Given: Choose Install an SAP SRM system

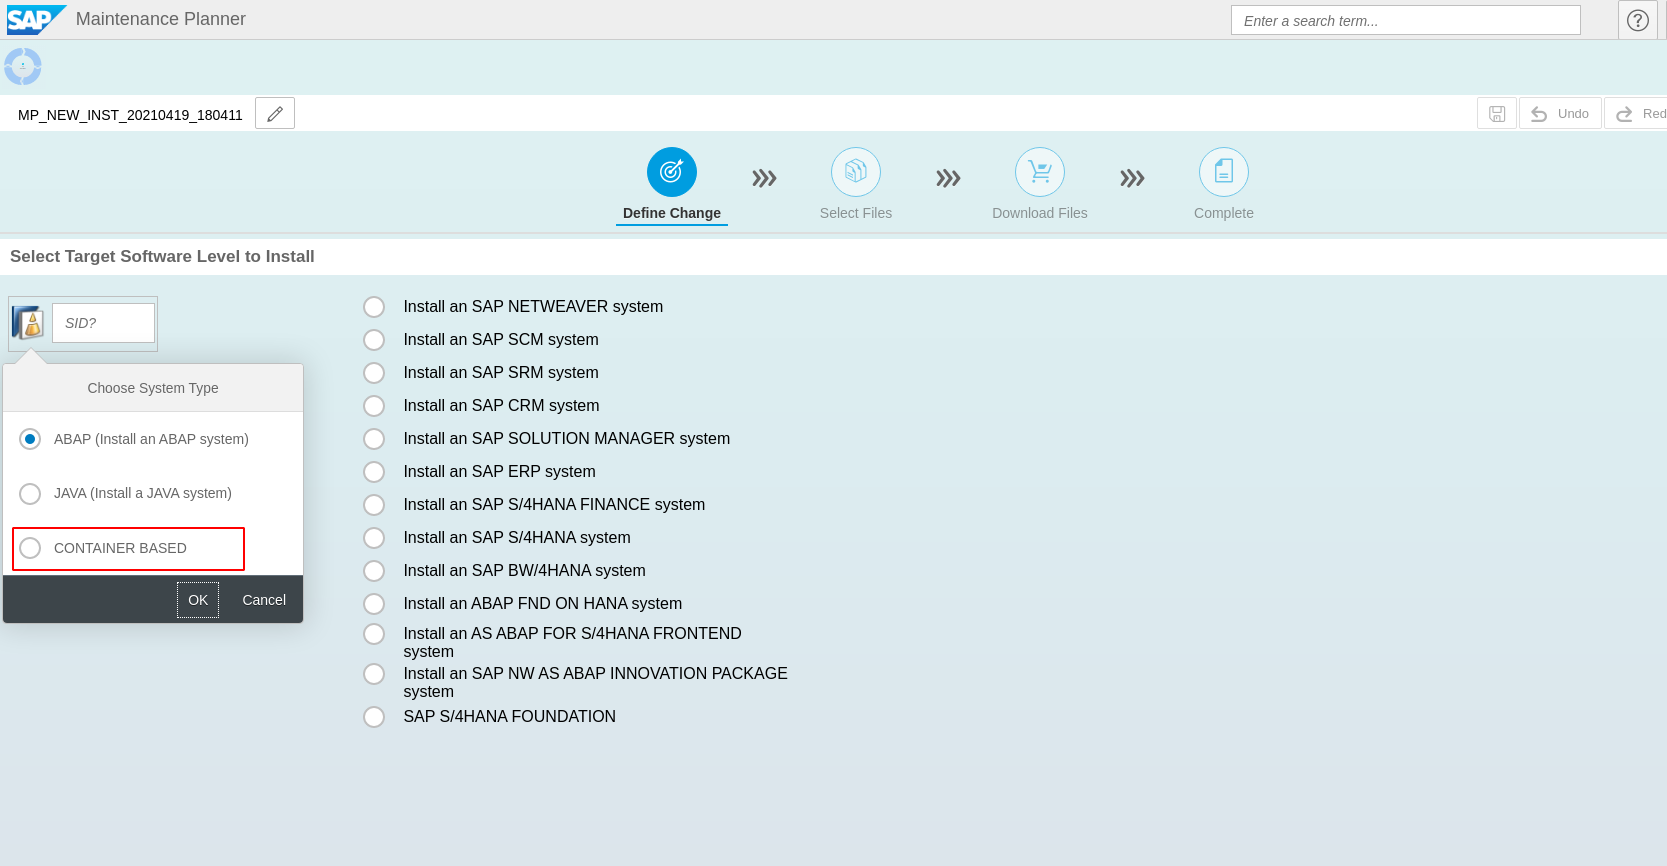Looking at the screenshot, I should pos(374,373).
